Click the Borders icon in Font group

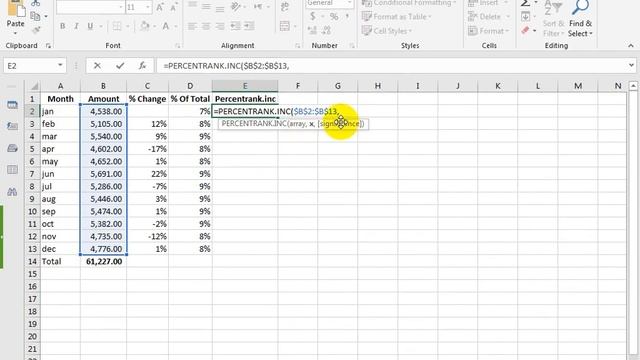point(117,26)
